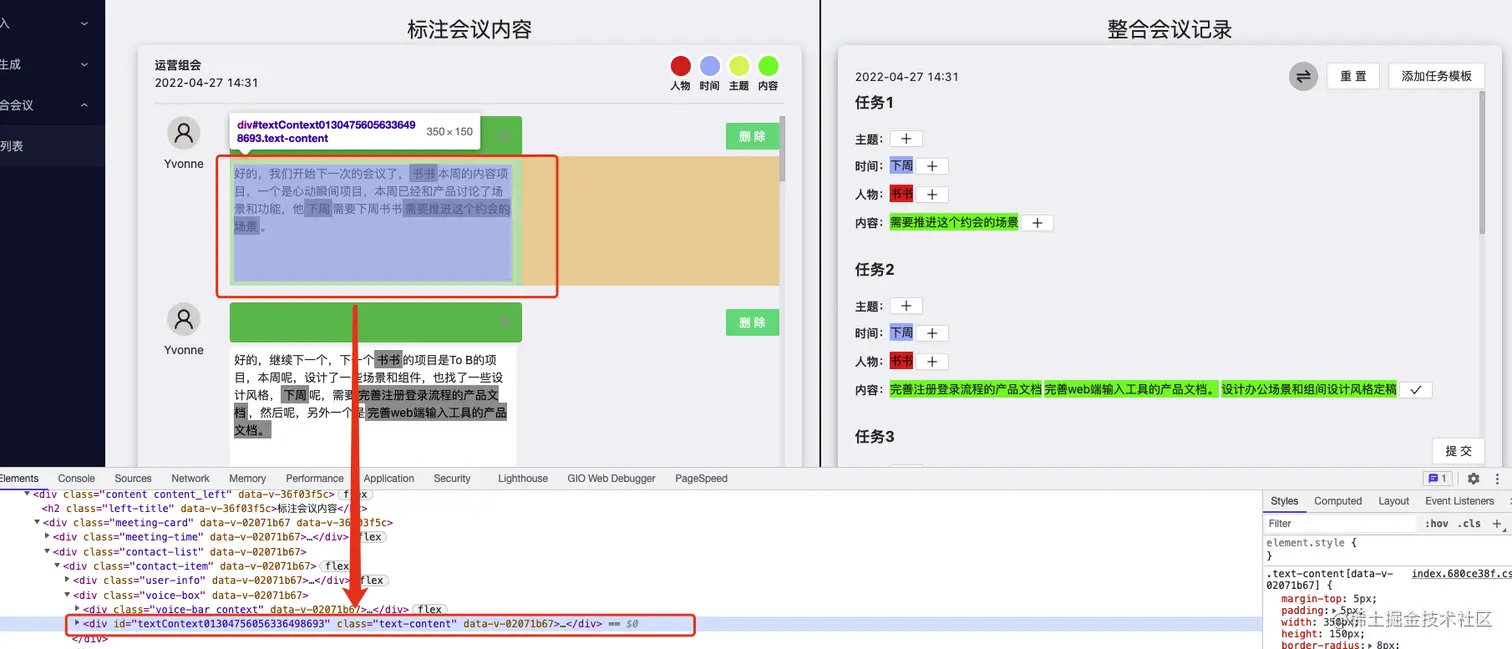Switch to the Event Listeners tab
The width and height of the screenshot is (1512, 649).
tap(1459, 501)
